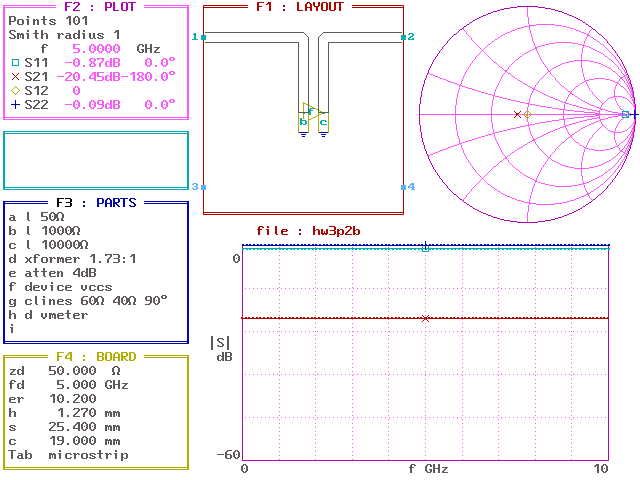Click the S21 X marker on the rectangular plot
This screenshot has width=640, height=480.
tap(425, 318)
